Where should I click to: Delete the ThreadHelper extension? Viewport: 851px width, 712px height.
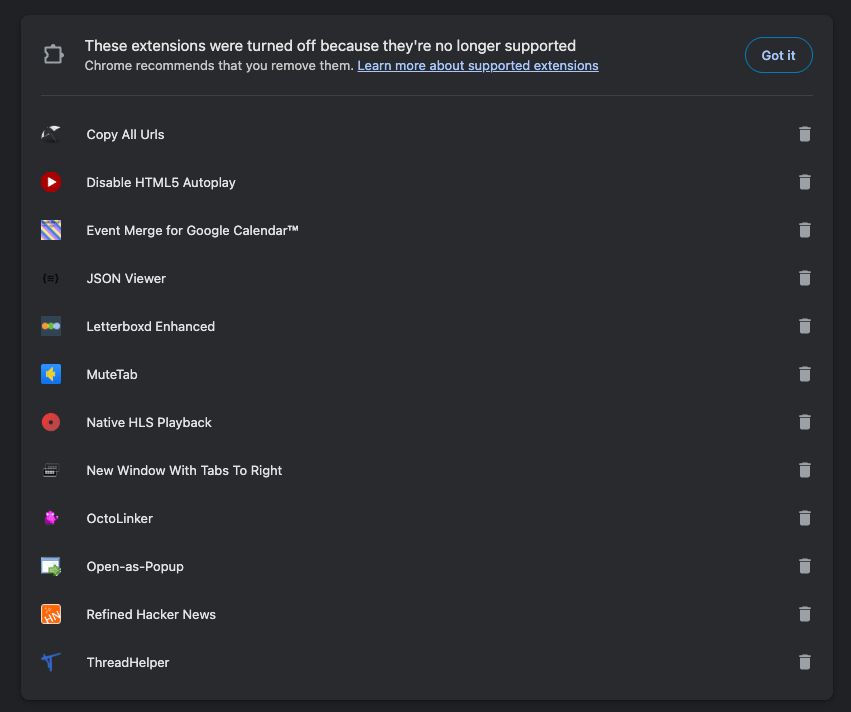click(804, 662)
